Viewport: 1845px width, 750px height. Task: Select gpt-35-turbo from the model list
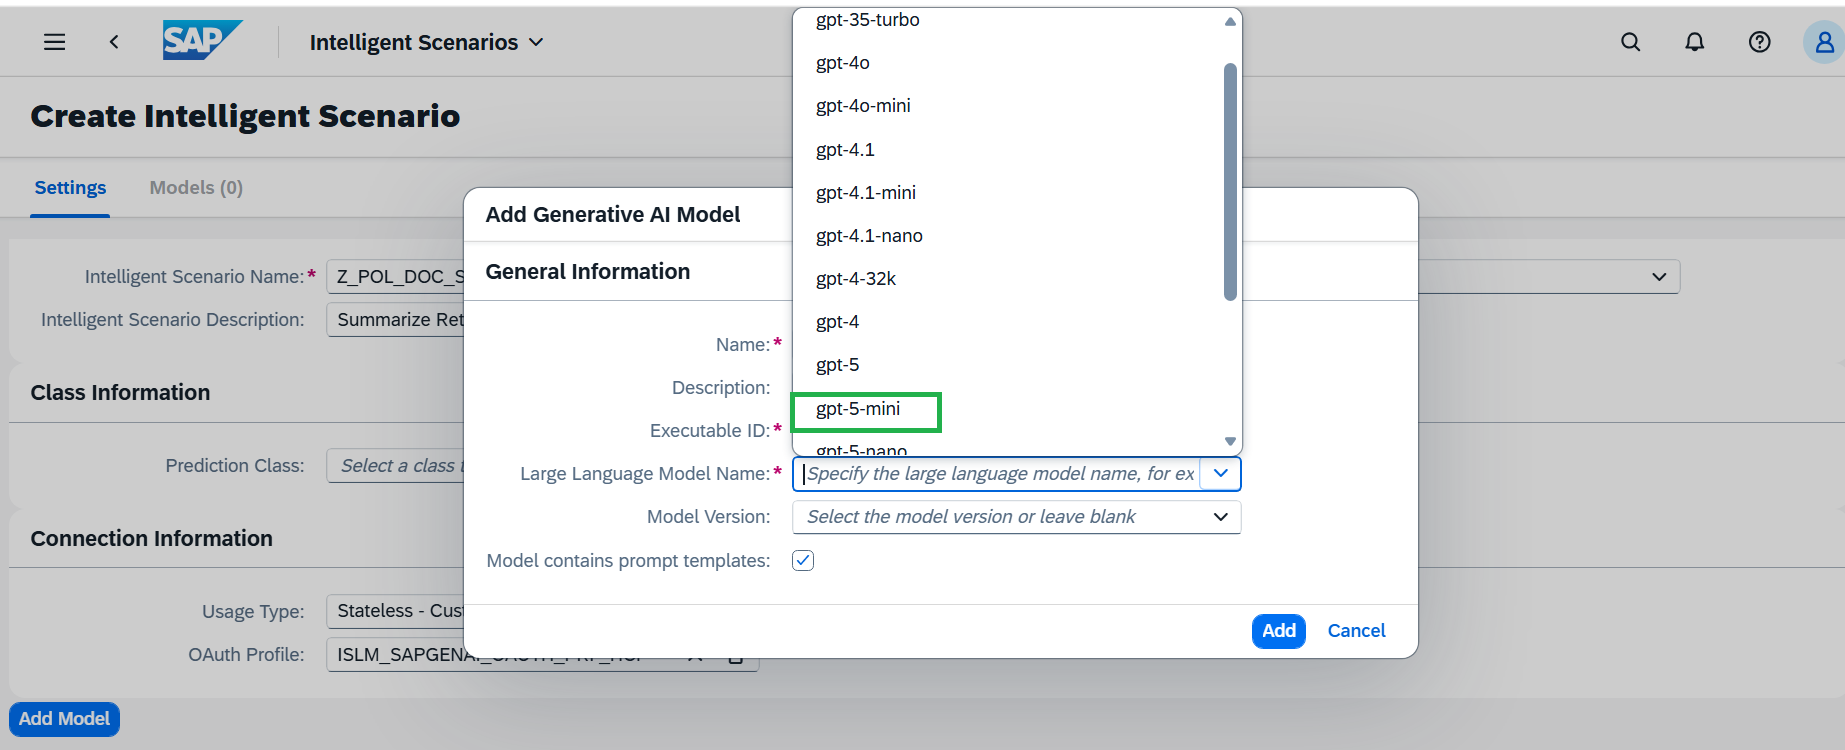[x=1008, y=20]
